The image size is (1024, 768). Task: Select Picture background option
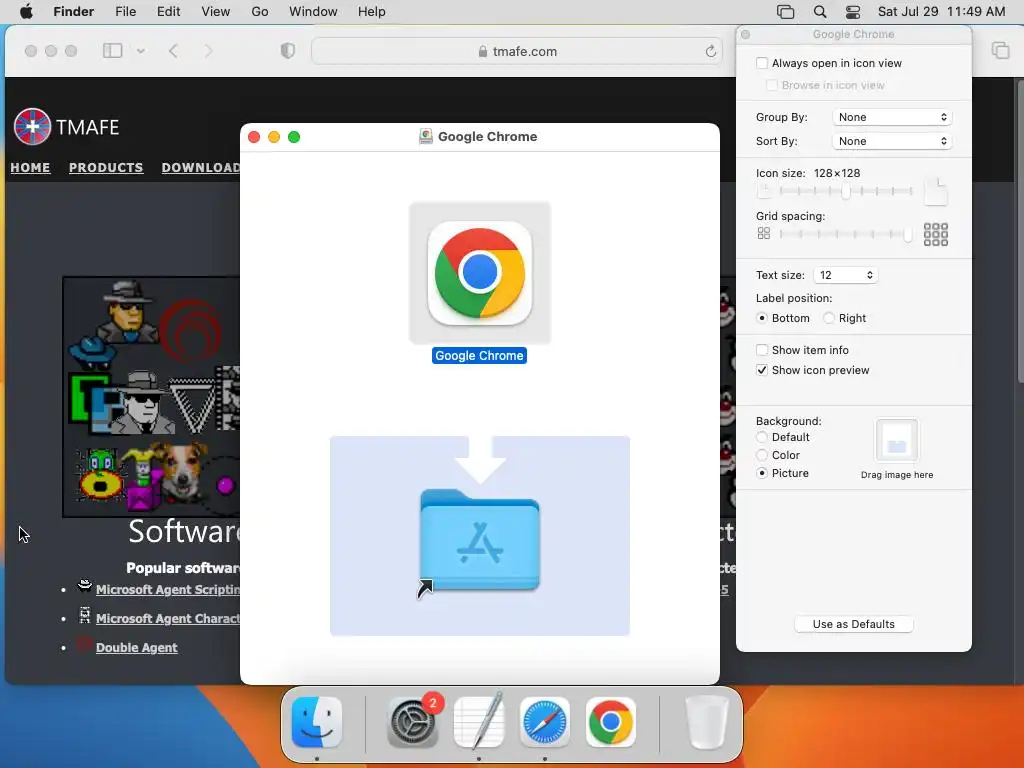[761, 473]
